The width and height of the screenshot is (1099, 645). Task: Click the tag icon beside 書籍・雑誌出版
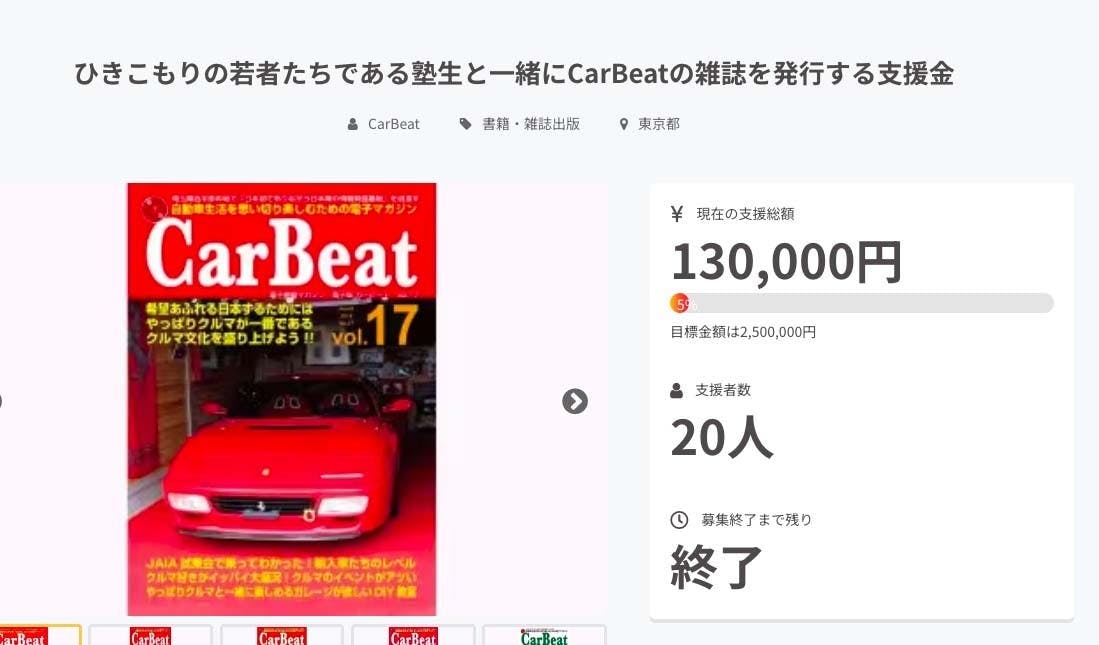coord(465,124)
